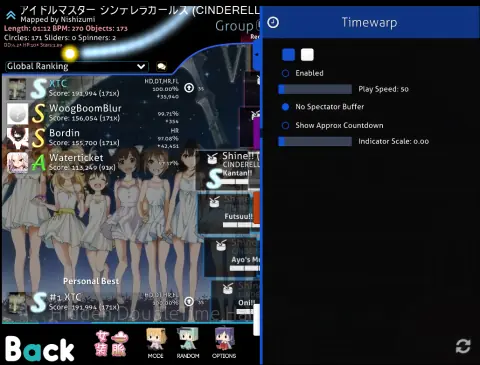Toggle No Spectator Buffer option
The height and width of the screenshot is (365, 480).
[285, 107]
